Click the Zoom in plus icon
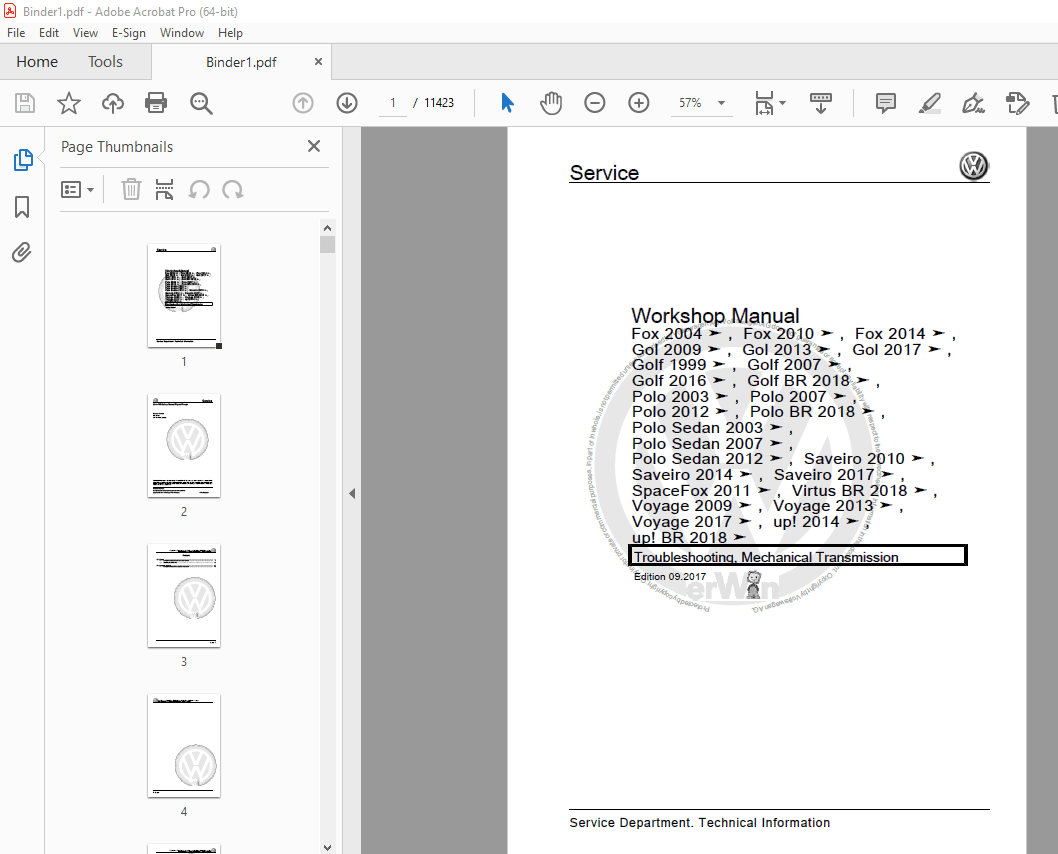The image size is (1058, 854). [x=639, y=103]
